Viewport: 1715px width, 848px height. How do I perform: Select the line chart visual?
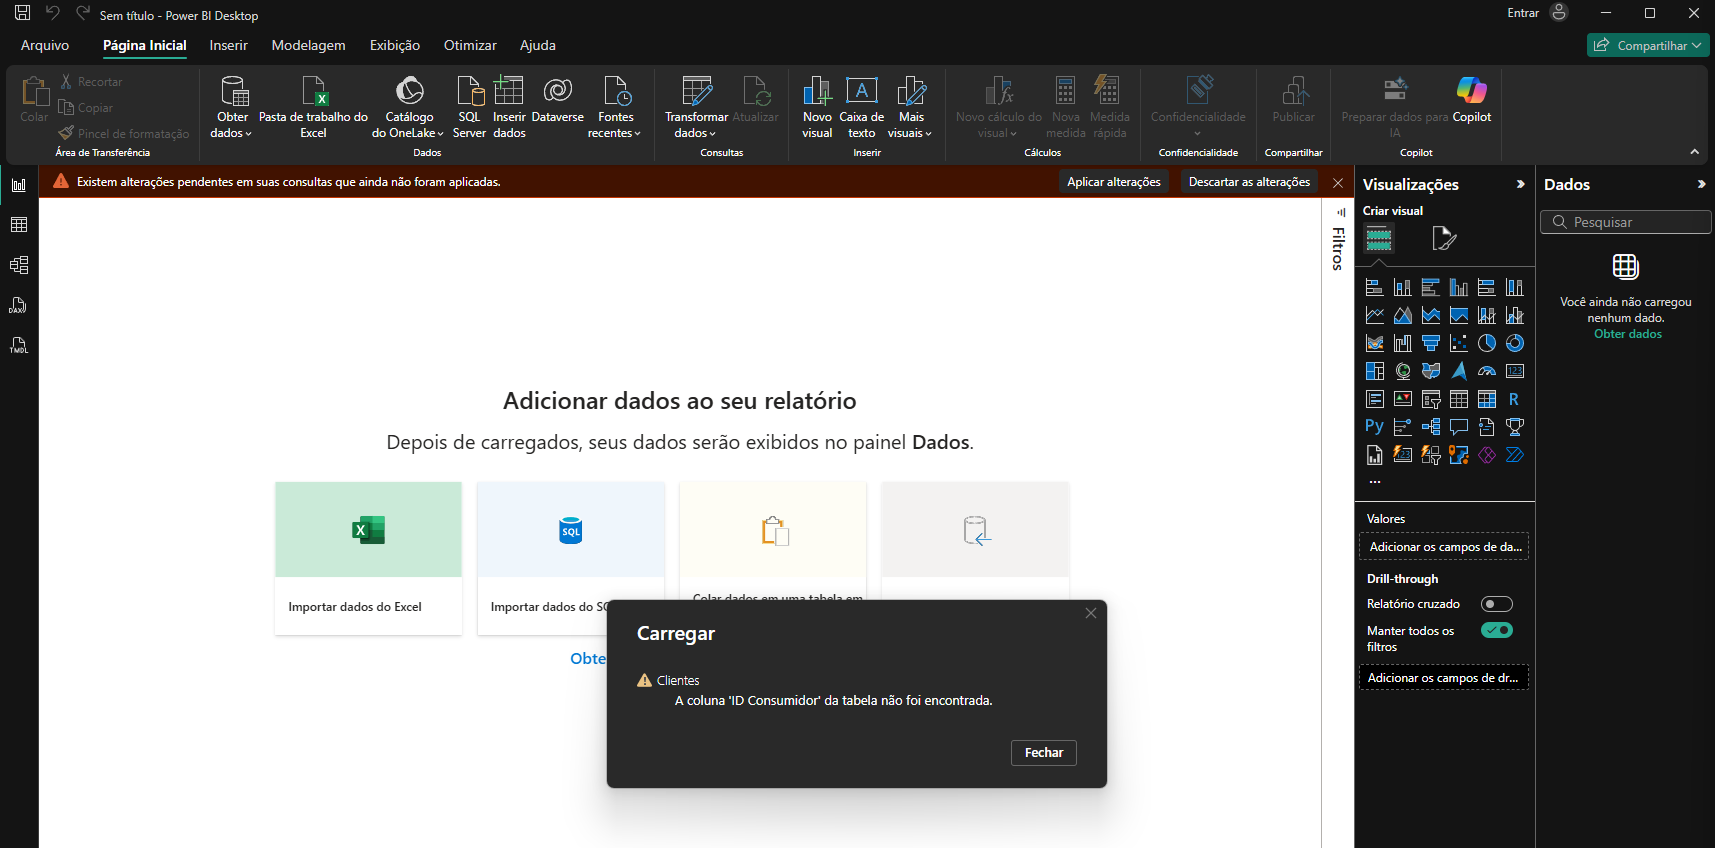click(x=1375, y=315)
